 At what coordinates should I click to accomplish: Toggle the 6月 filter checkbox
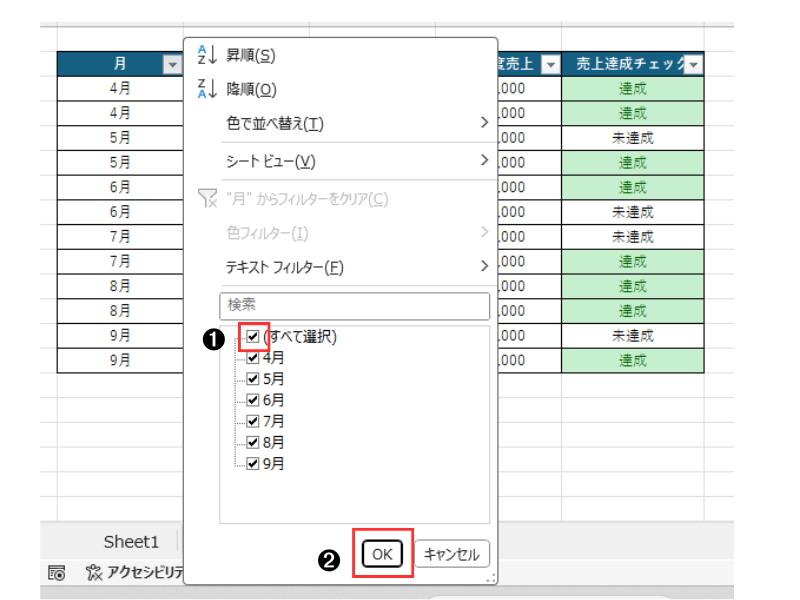pos(253,400)
